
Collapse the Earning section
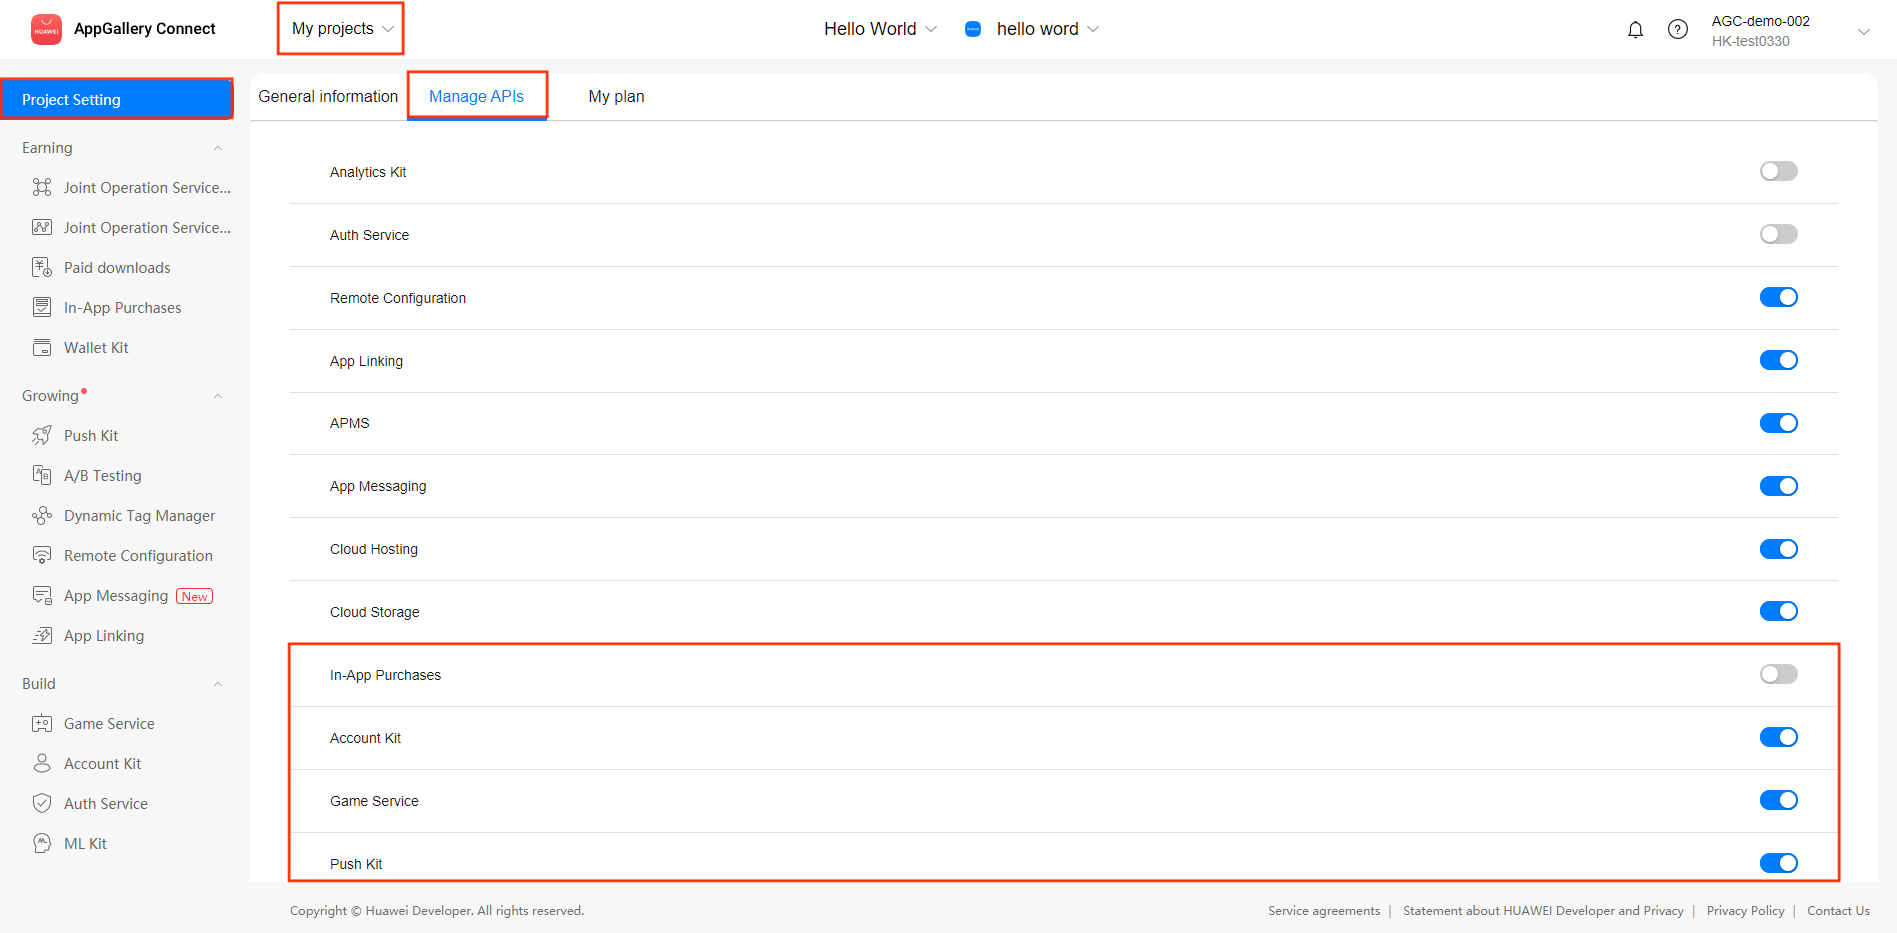pyautogui.click(x=218, y=147)
